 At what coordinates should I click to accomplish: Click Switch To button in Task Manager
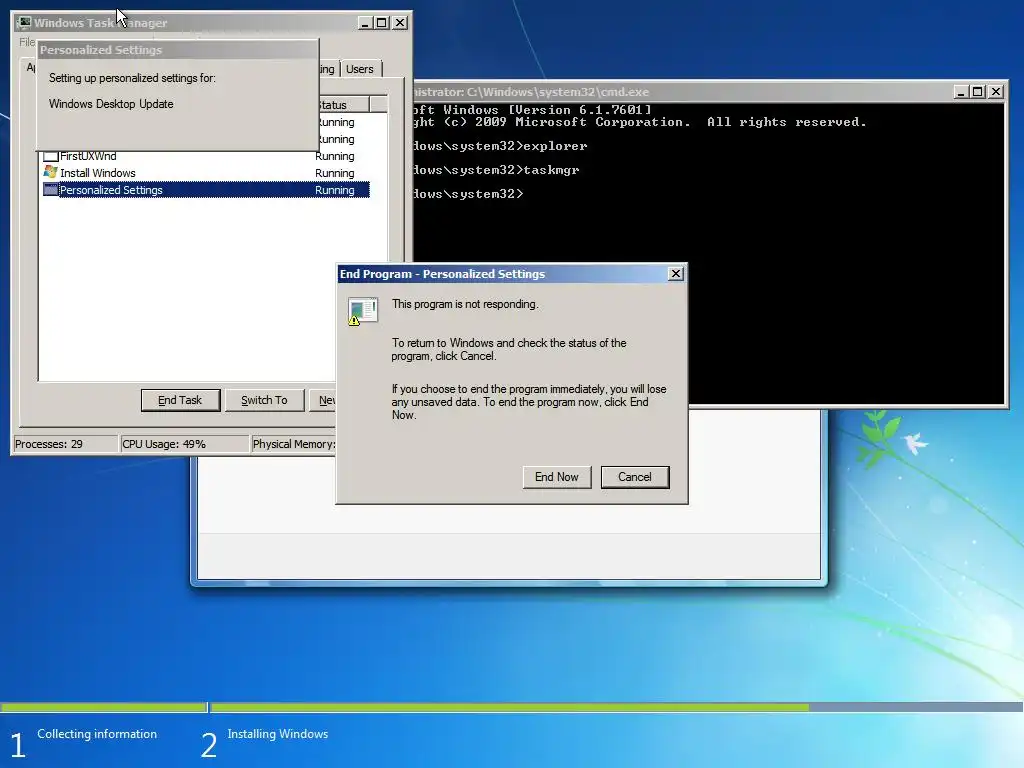[x=264, y=400]
